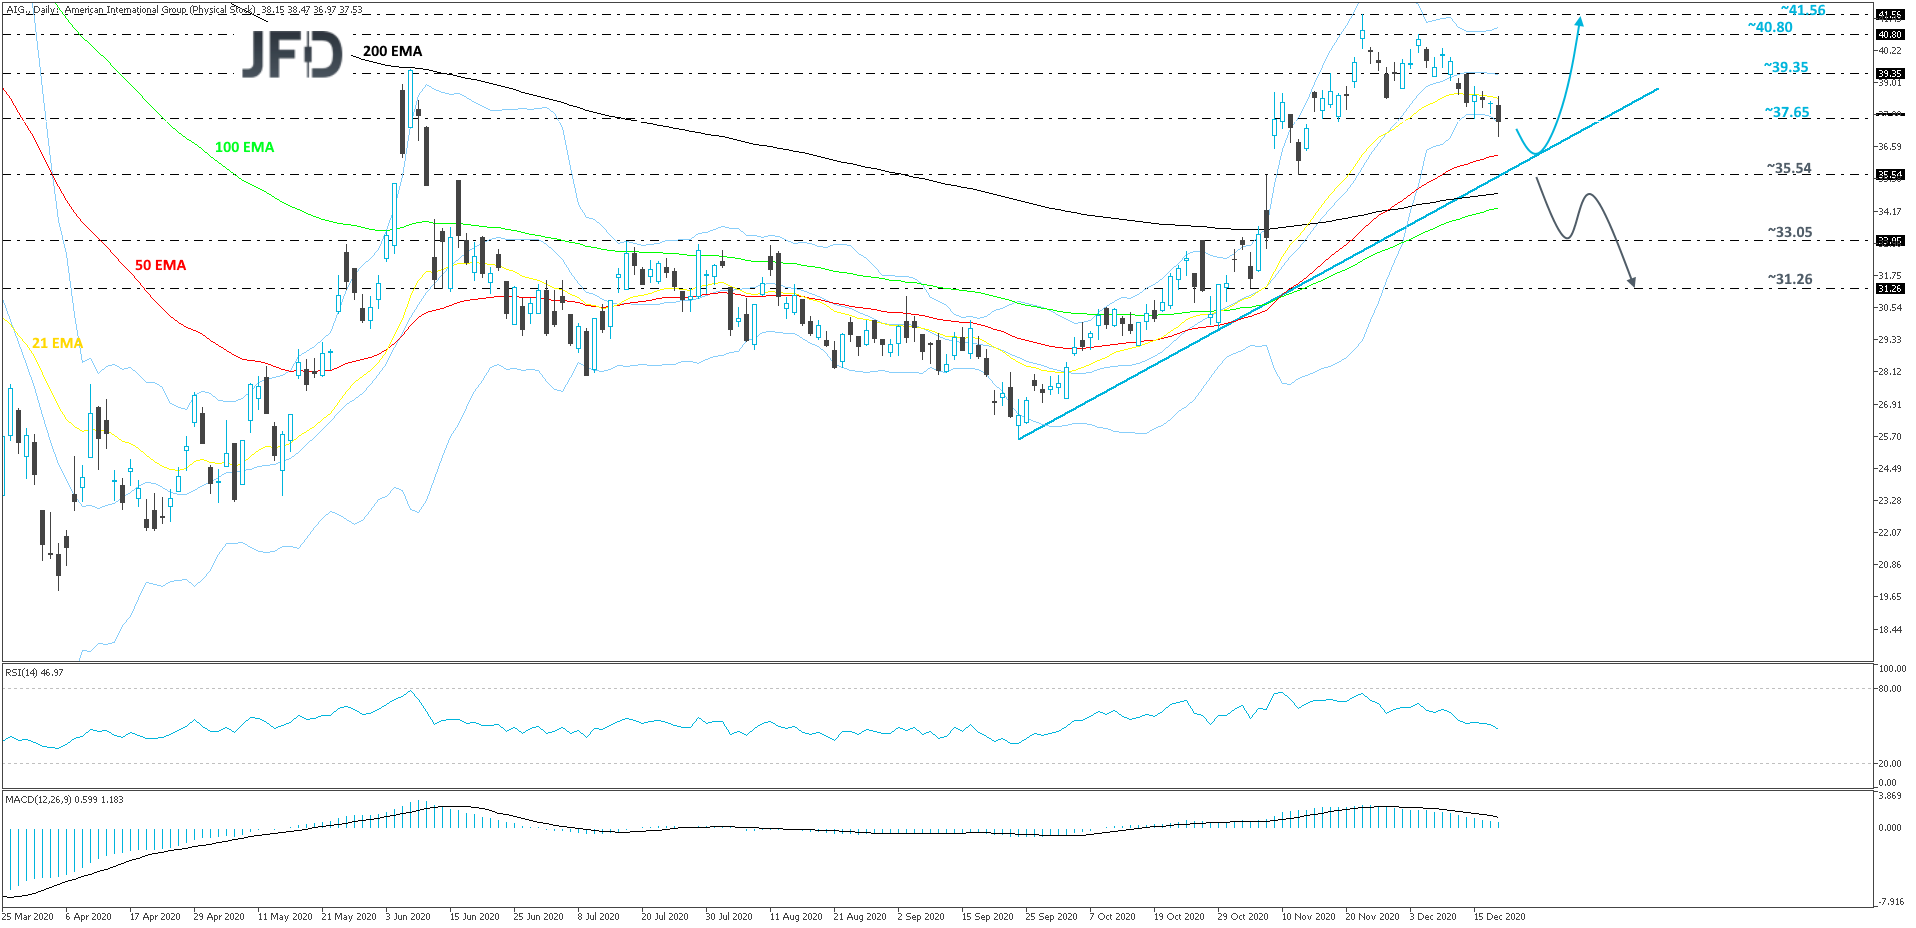Click the 35.54 price tag on axis
1916x928 pixels.
coord(1889,175)
